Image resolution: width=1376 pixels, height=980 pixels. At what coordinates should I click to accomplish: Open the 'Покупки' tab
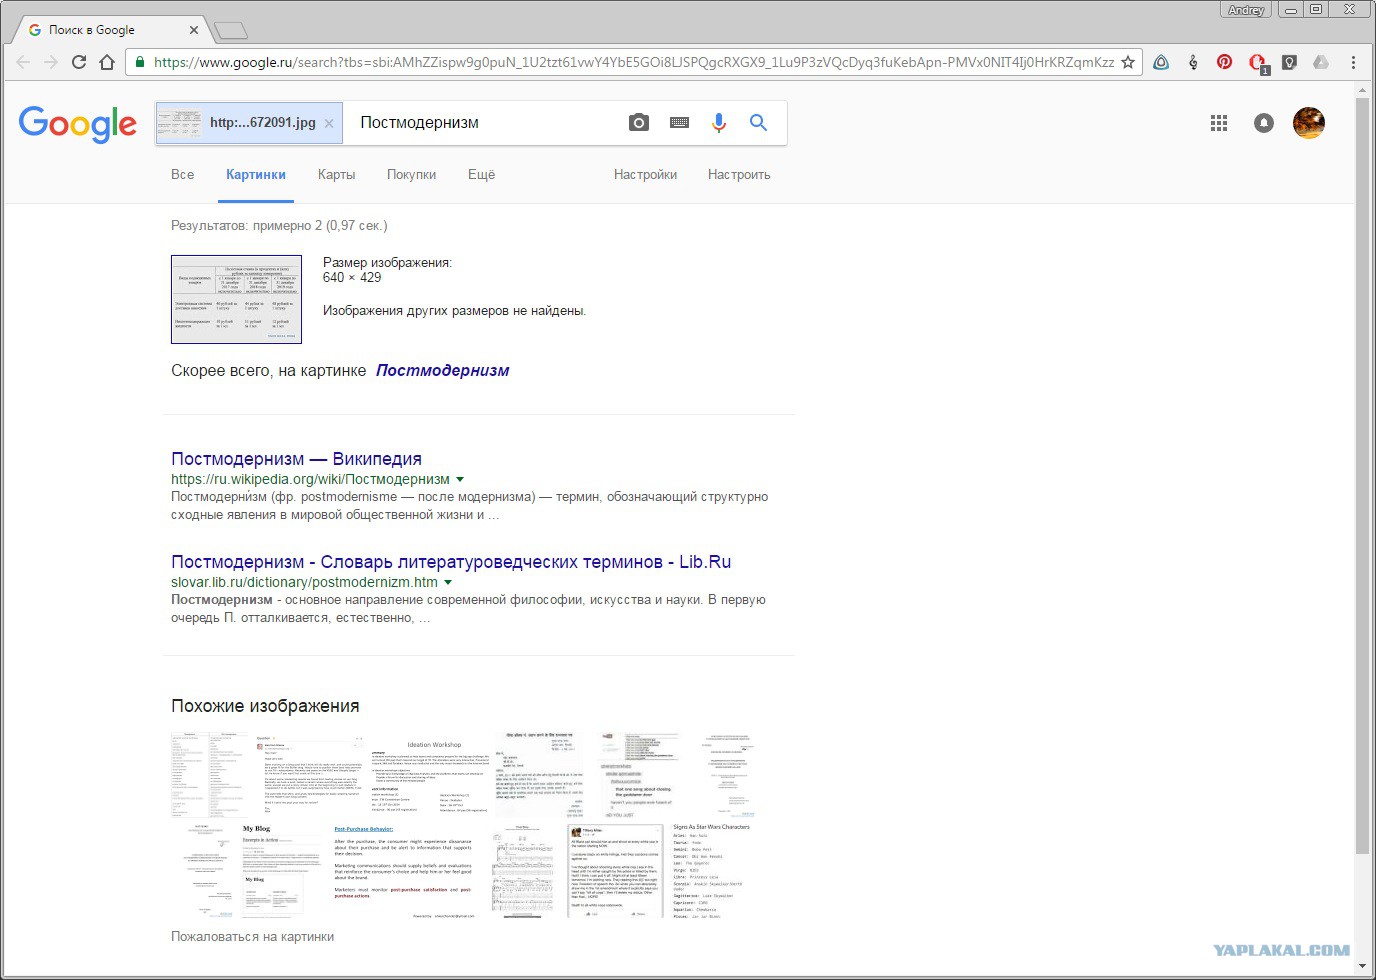(x=412, y=174)
